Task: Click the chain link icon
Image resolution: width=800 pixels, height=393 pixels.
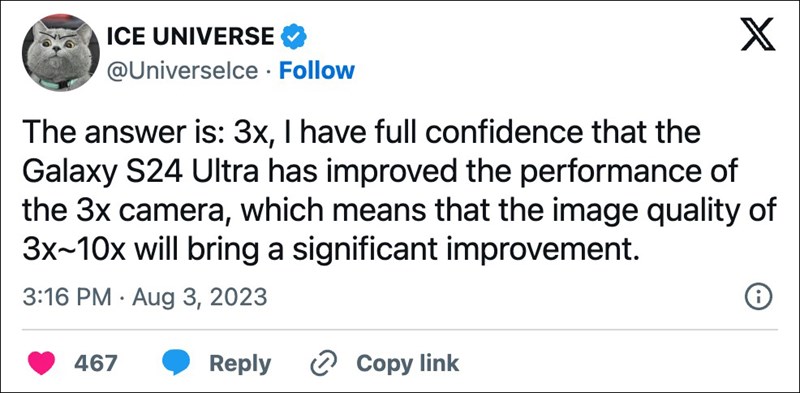Action: click(325, 364)
